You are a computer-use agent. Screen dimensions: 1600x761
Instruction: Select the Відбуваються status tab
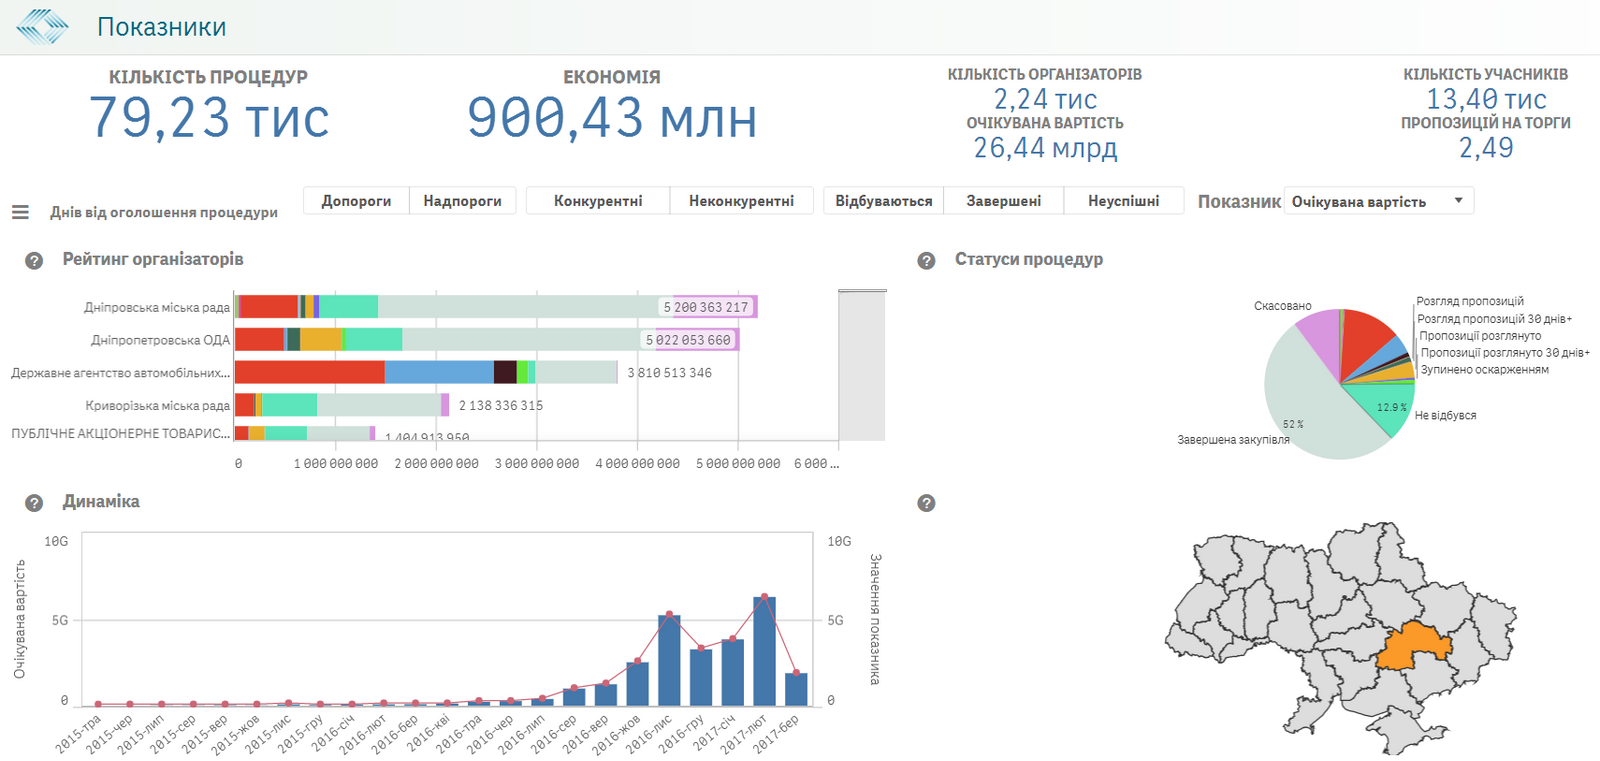pyautogui.click(x=883, y=201)
